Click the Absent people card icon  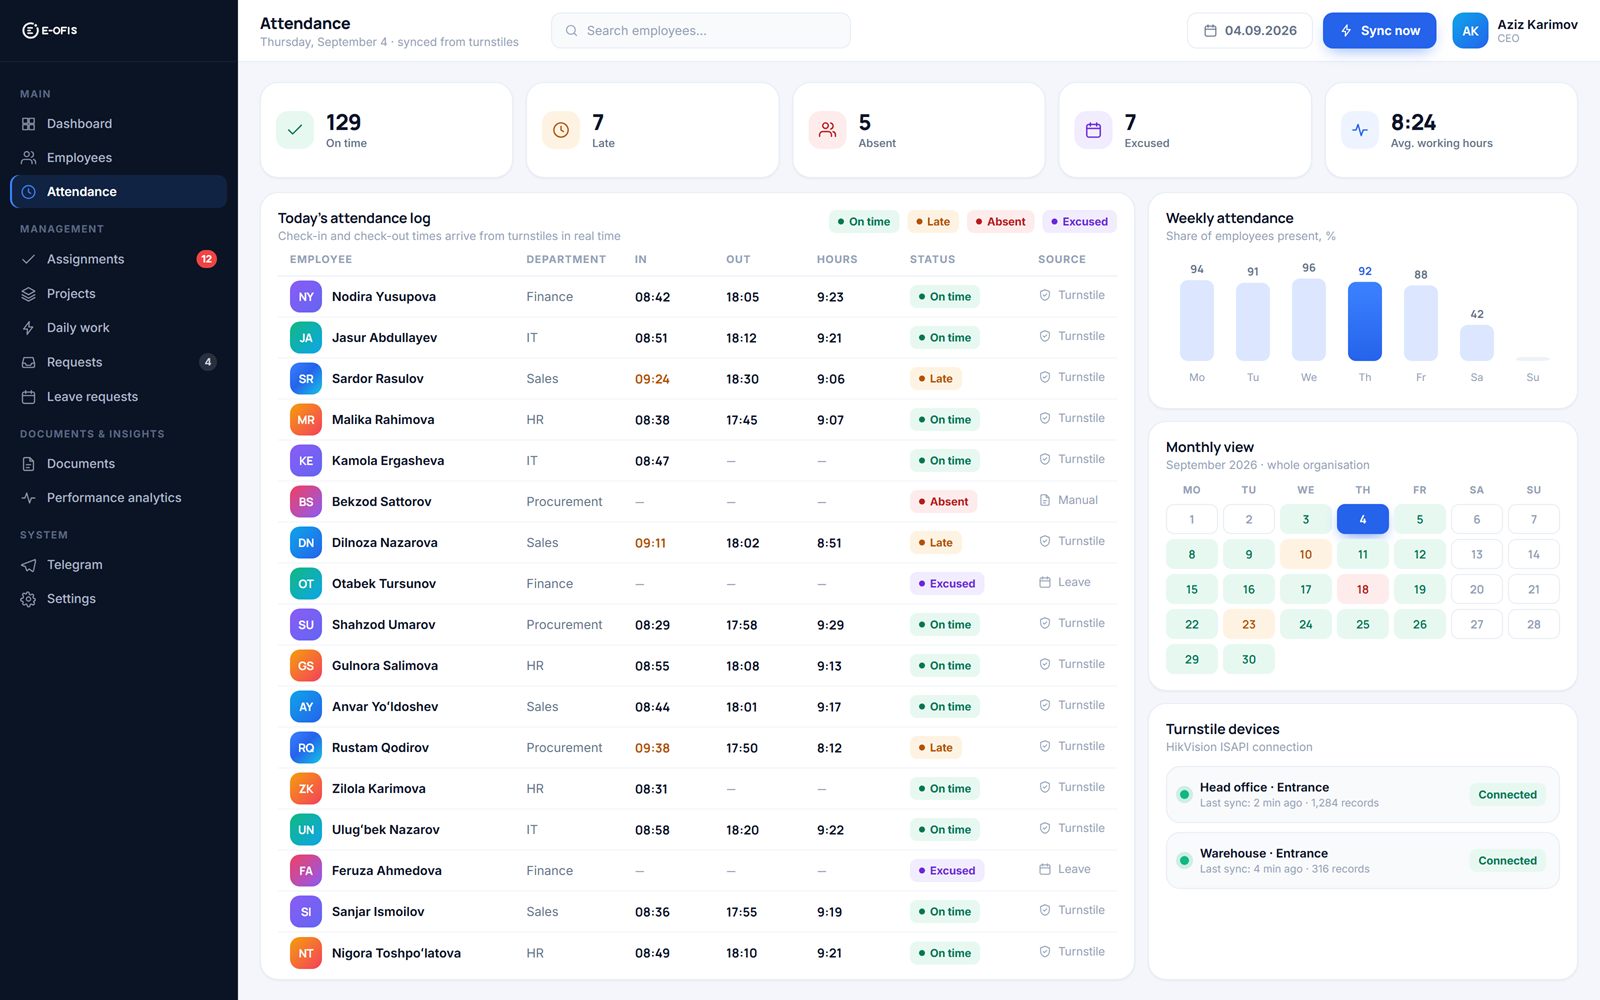pos(827,130)
